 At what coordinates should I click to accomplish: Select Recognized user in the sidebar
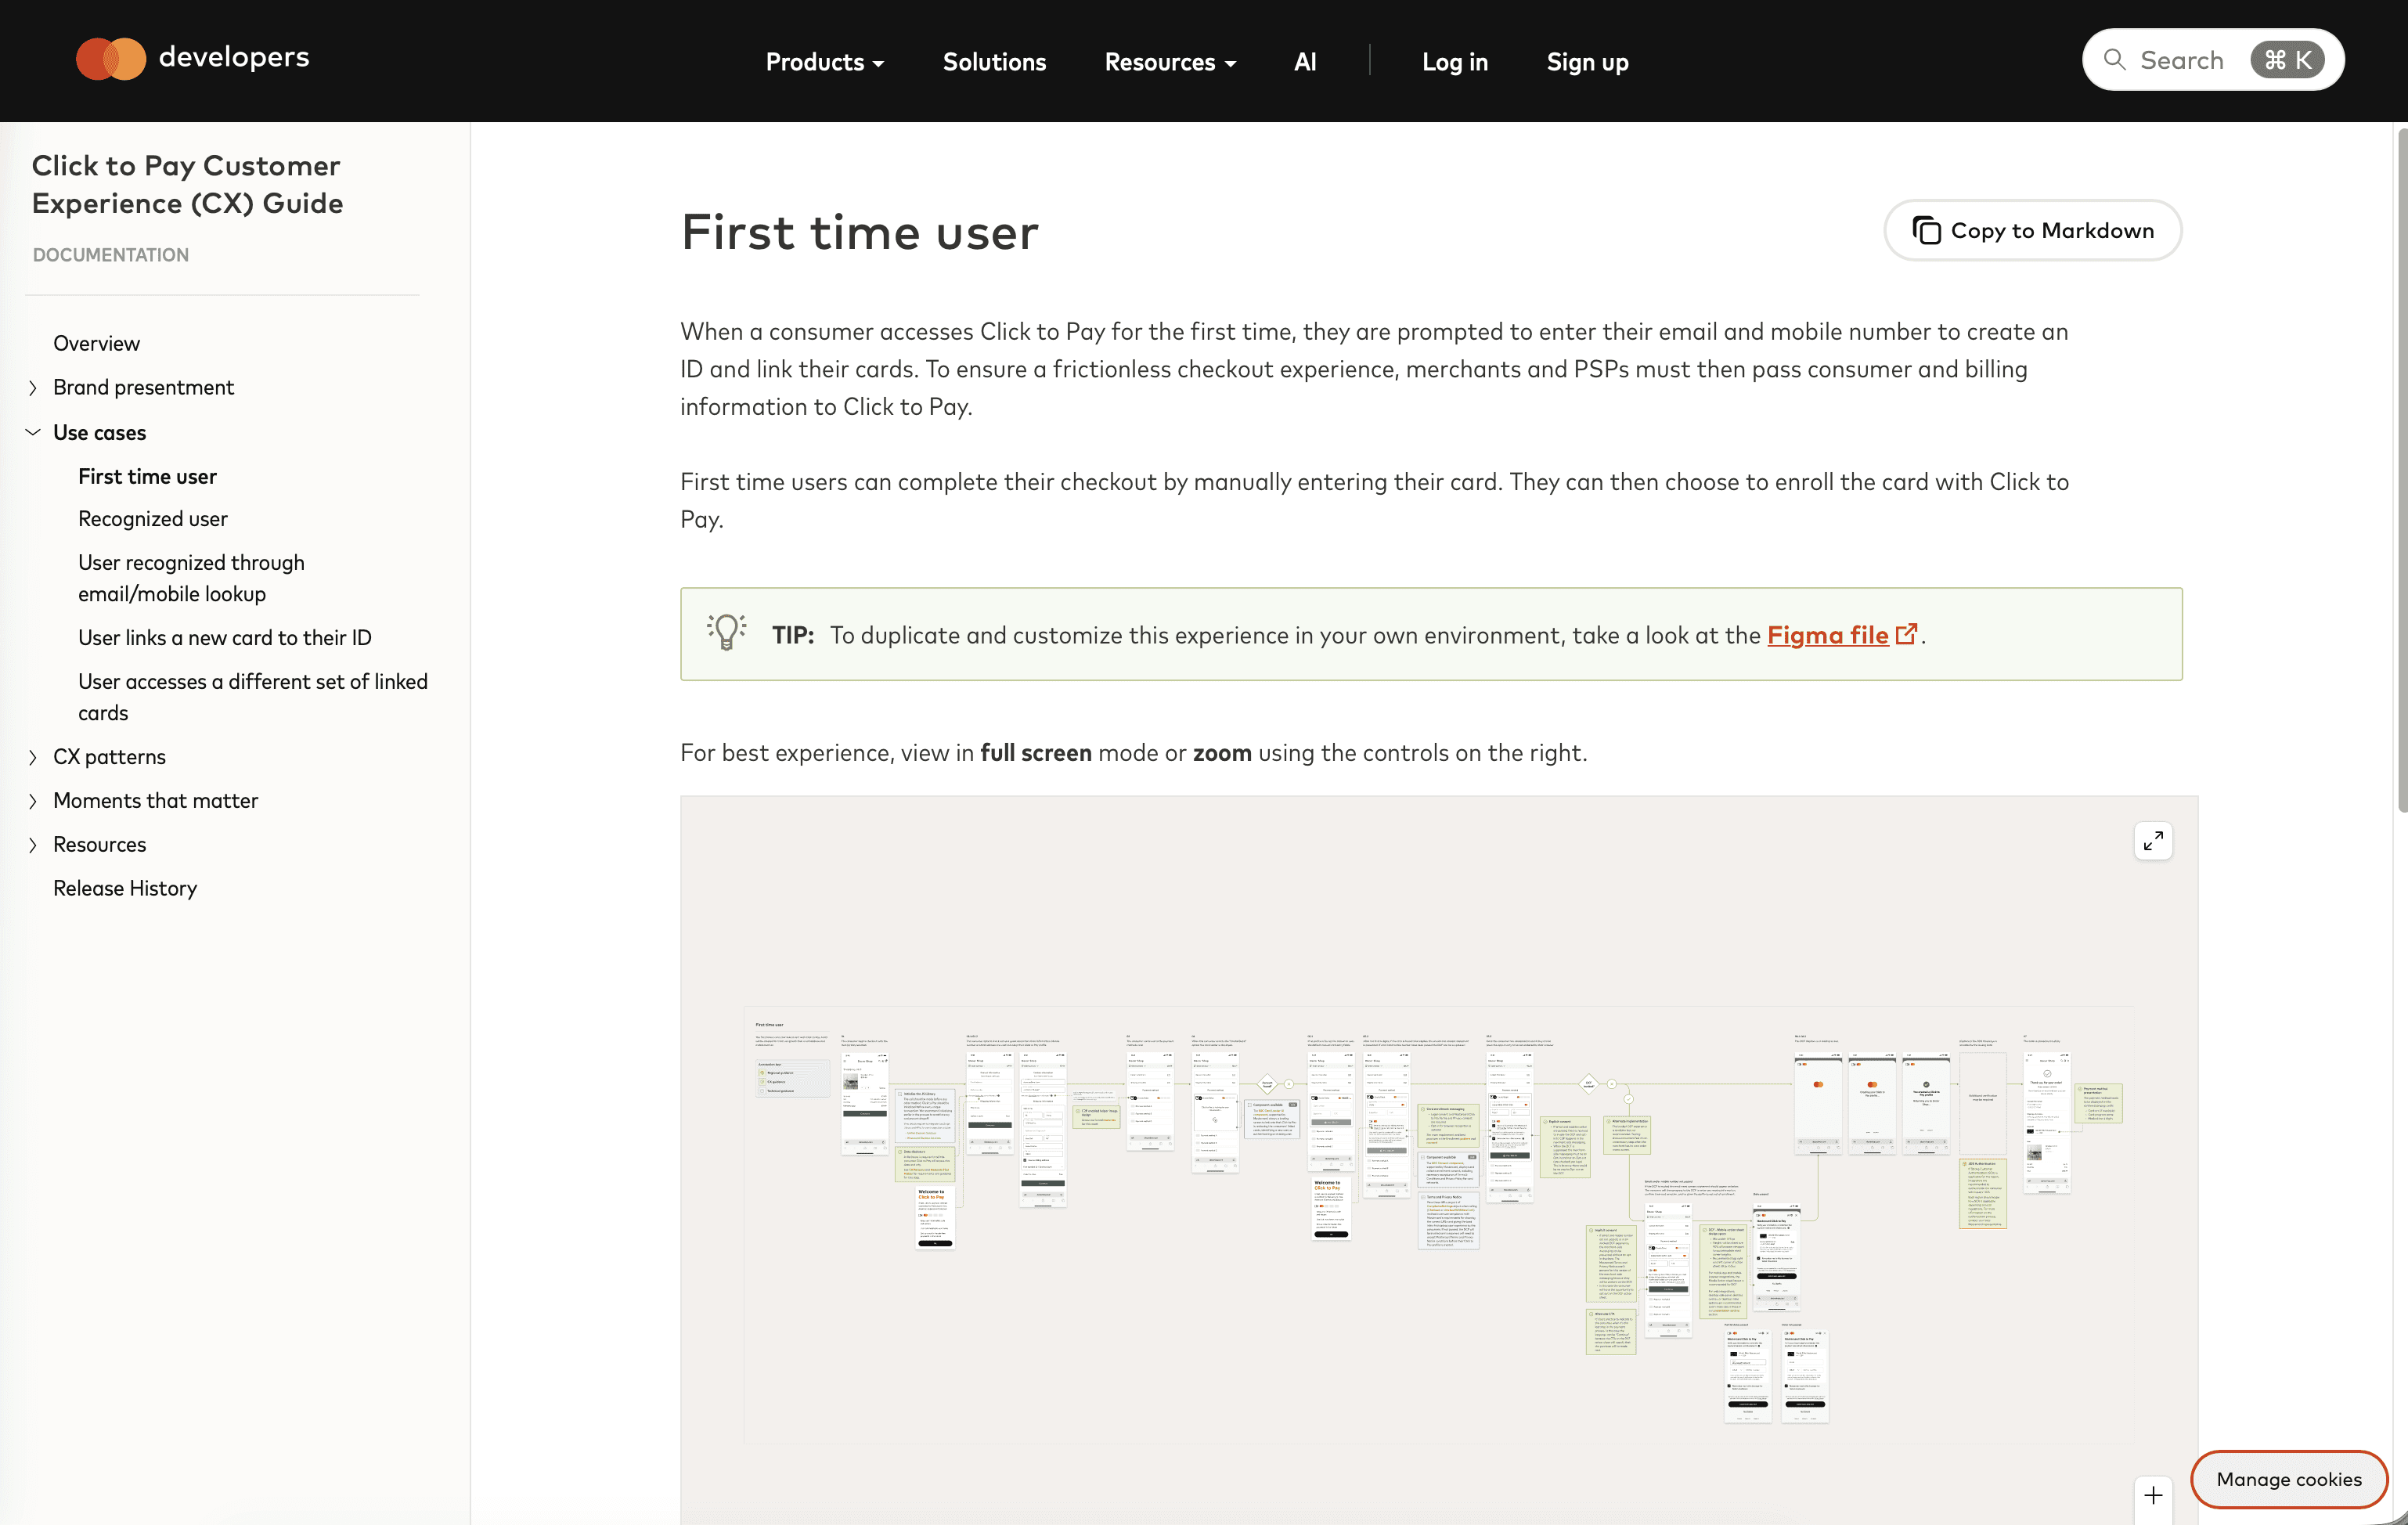[x=153, y=519]
